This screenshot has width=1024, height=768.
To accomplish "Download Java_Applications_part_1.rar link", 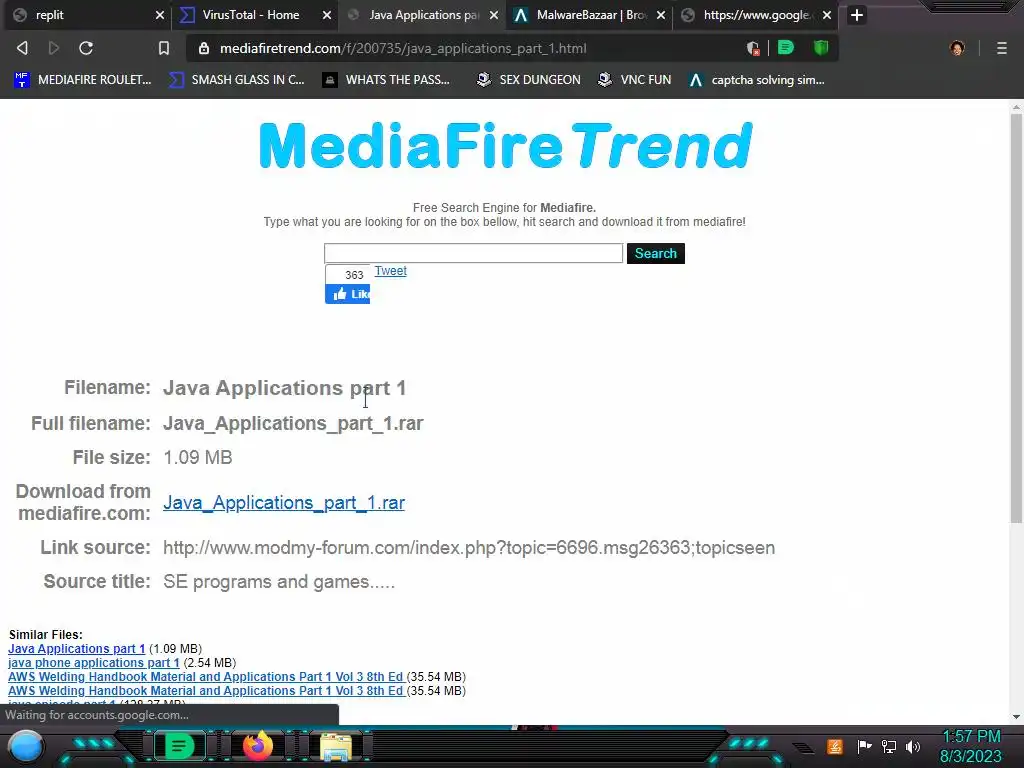I will (284, 503).
